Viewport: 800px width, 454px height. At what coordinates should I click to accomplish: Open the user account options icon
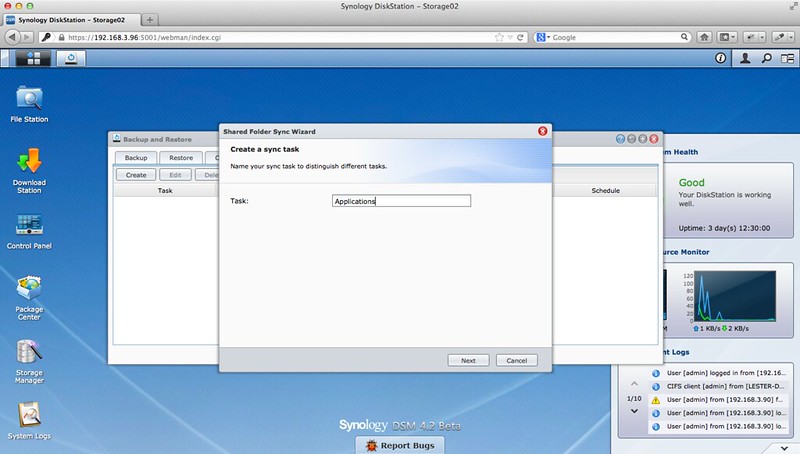745,58
